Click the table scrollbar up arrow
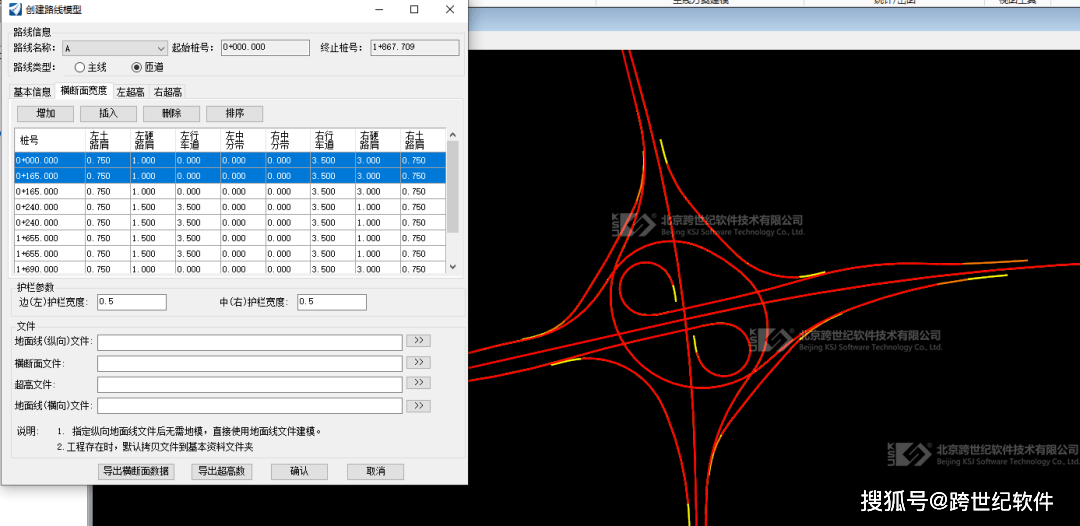This screenshot has height=526, width=1080. tap(453, 134)
